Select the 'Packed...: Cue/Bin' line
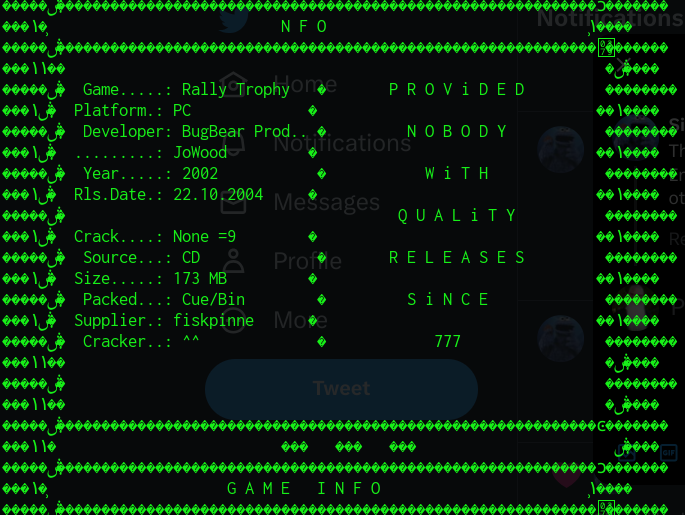 (164, 299)
